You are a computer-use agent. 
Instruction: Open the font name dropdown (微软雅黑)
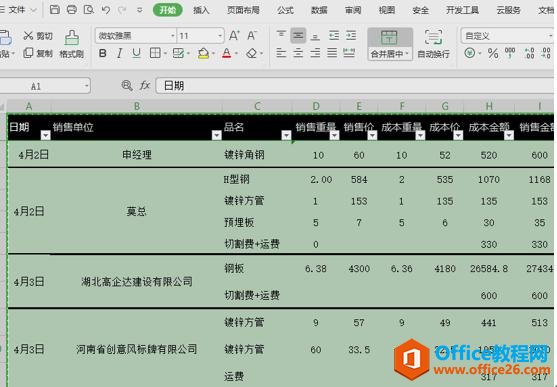(x=173, y=36)
